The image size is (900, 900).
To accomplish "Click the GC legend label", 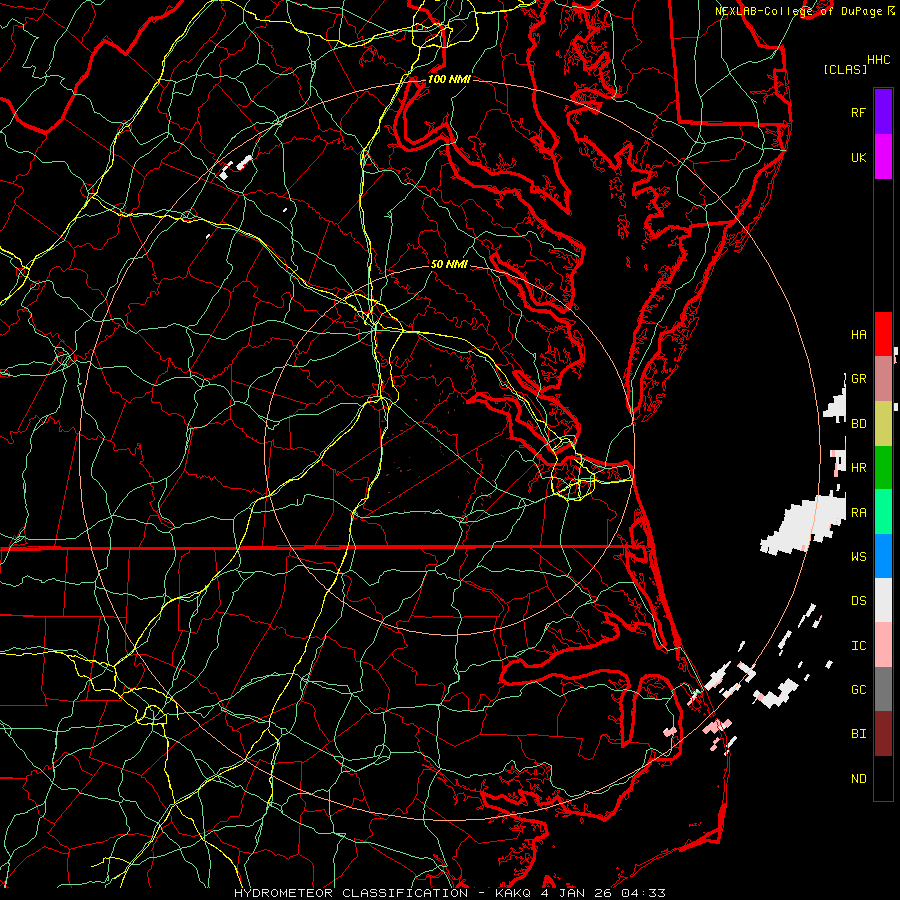I will [x=858, y=689].
